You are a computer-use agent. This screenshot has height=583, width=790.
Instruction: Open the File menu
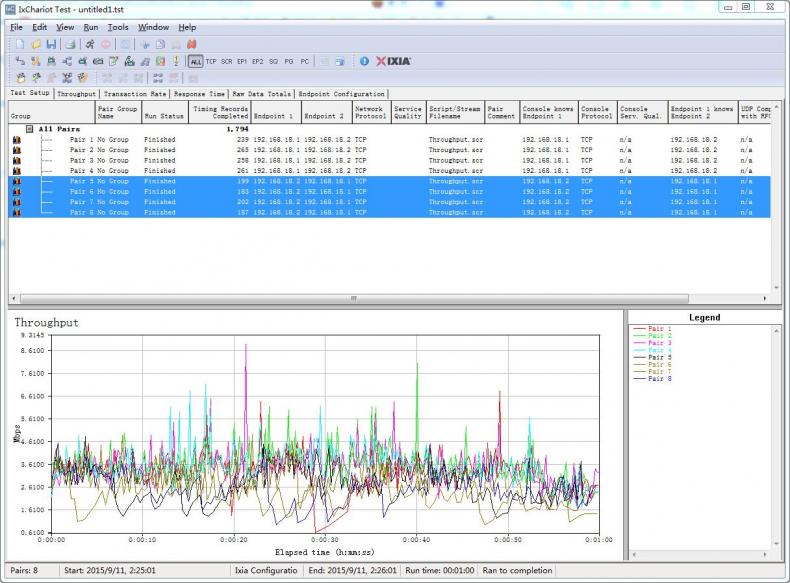[17, 27]
